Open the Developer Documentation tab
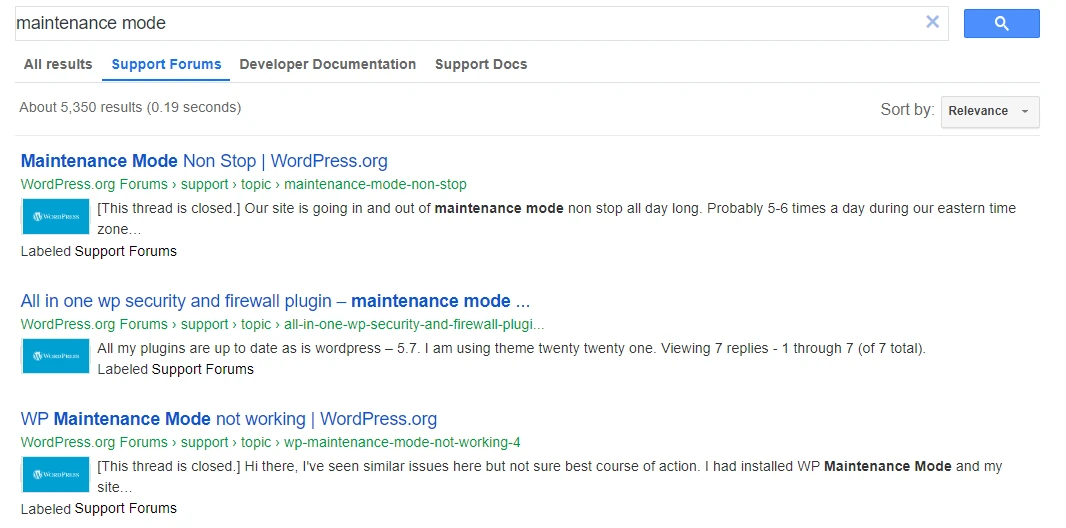Screen dimensions: 1066x528 tap(328, 65)
